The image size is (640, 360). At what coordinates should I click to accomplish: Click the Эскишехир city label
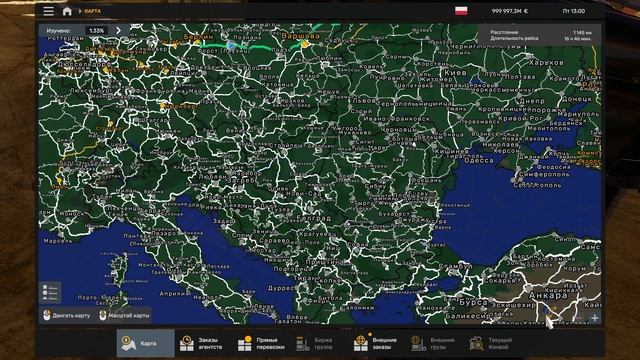coord(513,305)
